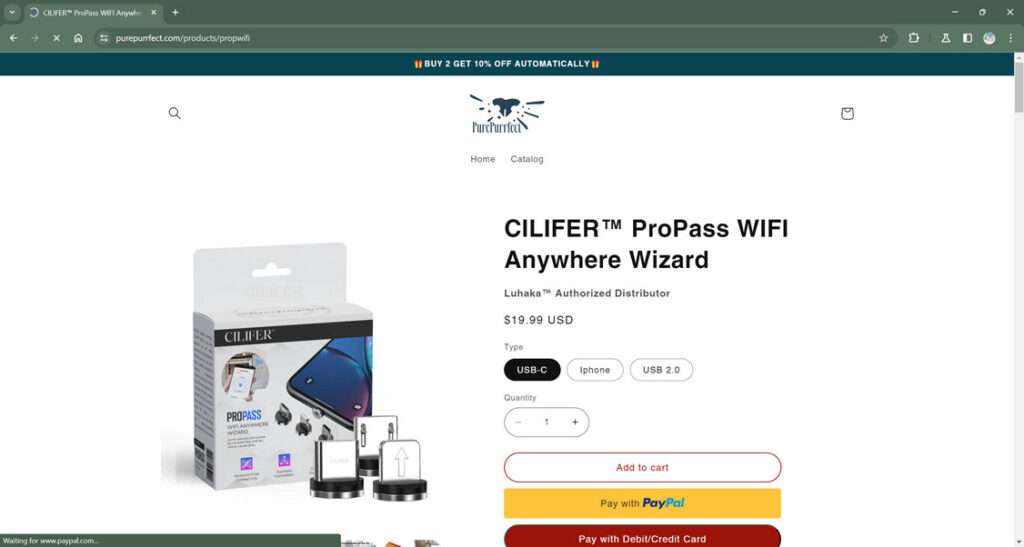Open the shopping cart icon
Image resolution: width=1024 pixels, height=547 pixels.
tap(847, 114)
